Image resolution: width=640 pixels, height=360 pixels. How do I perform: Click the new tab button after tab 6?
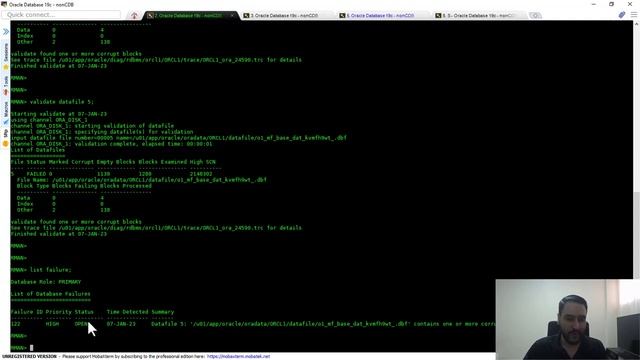[x=535, y=16]
